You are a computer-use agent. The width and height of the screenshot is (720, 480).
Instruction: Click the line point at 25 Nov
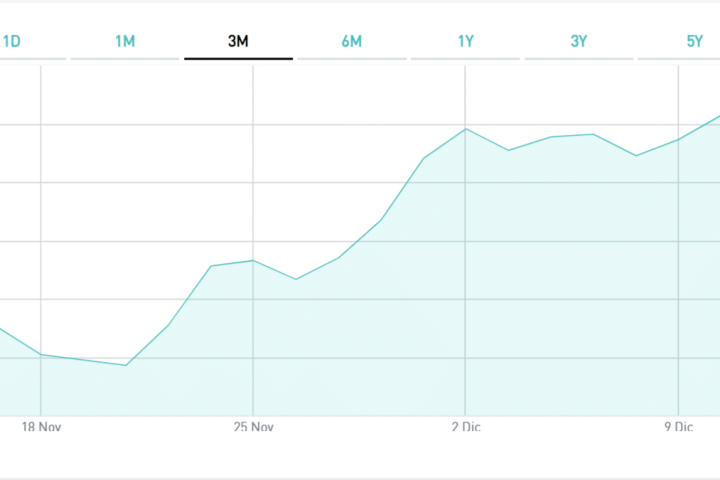pos(253,261)
